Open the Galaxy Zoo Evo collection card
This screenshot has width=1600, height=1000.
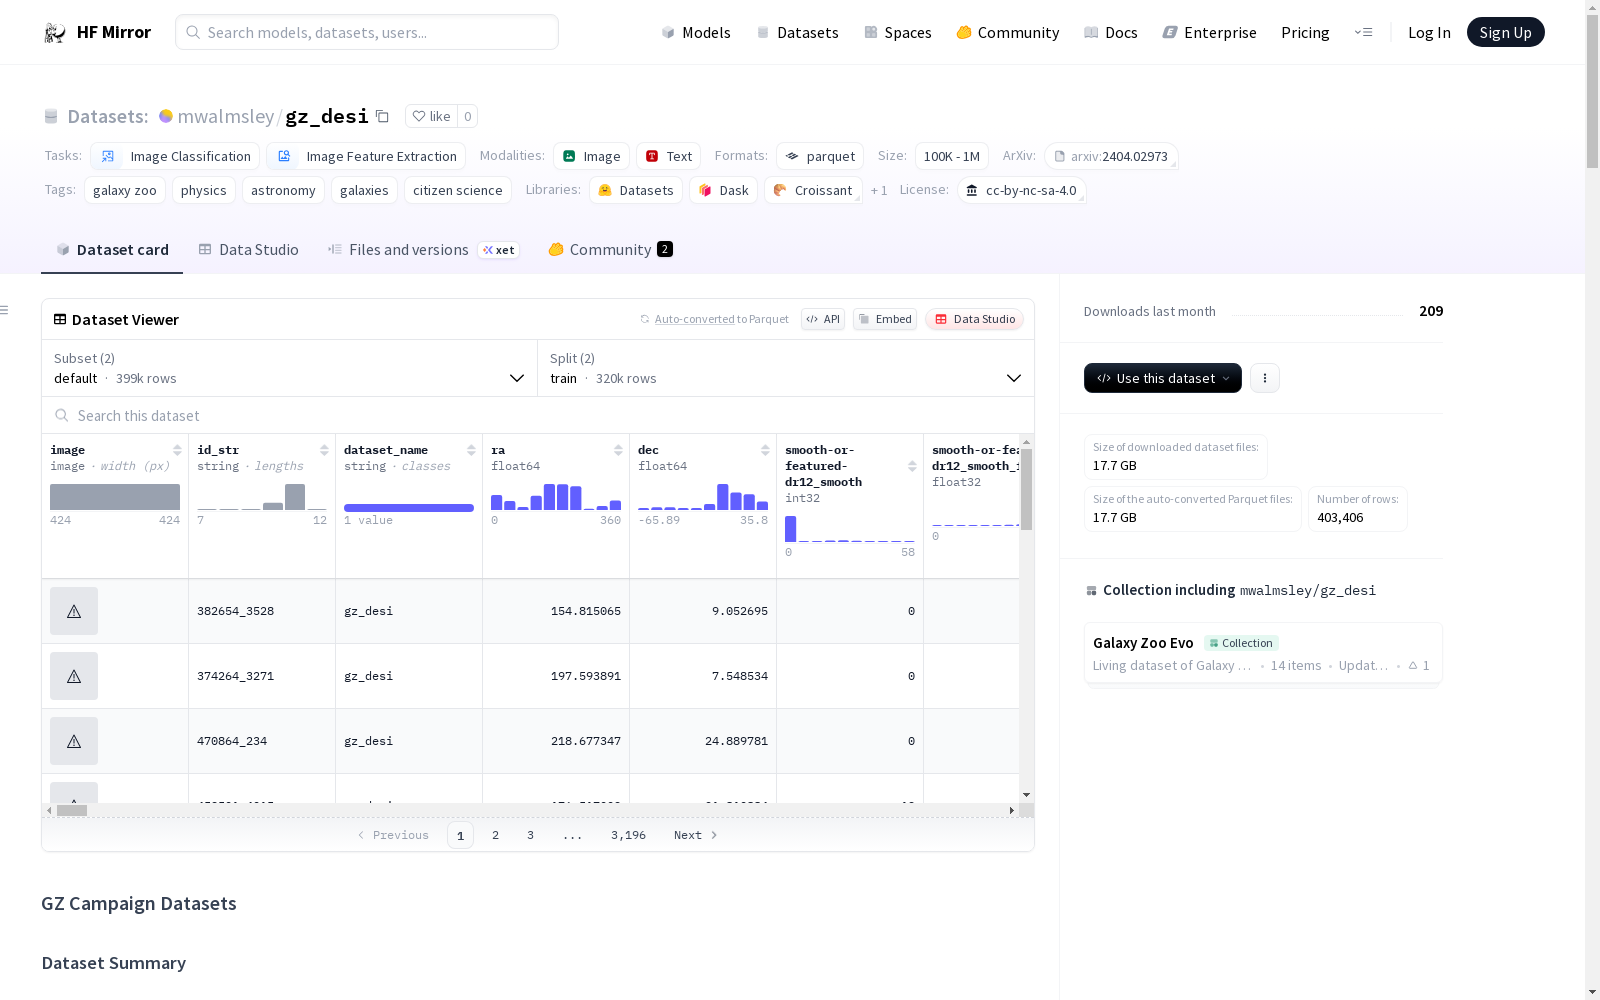1262,653
